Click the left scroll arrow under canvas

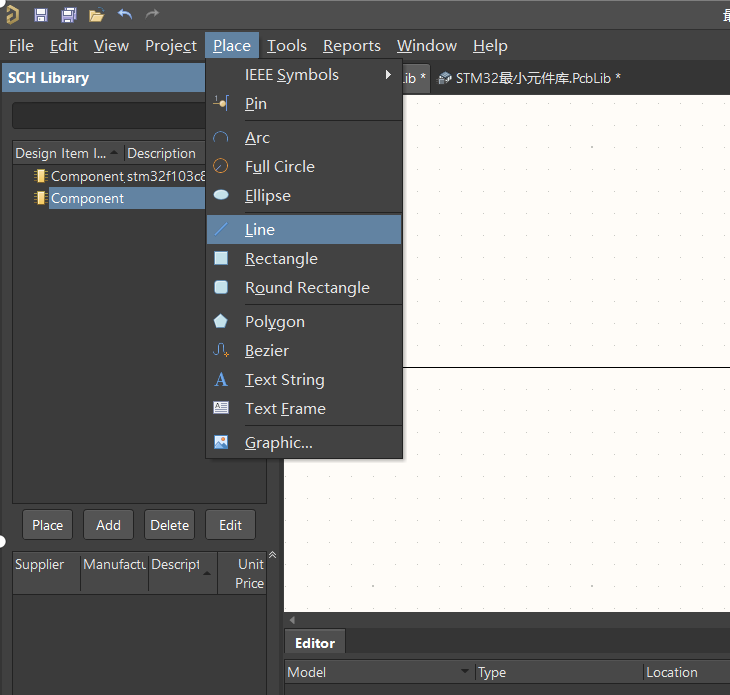coord(292,620)
